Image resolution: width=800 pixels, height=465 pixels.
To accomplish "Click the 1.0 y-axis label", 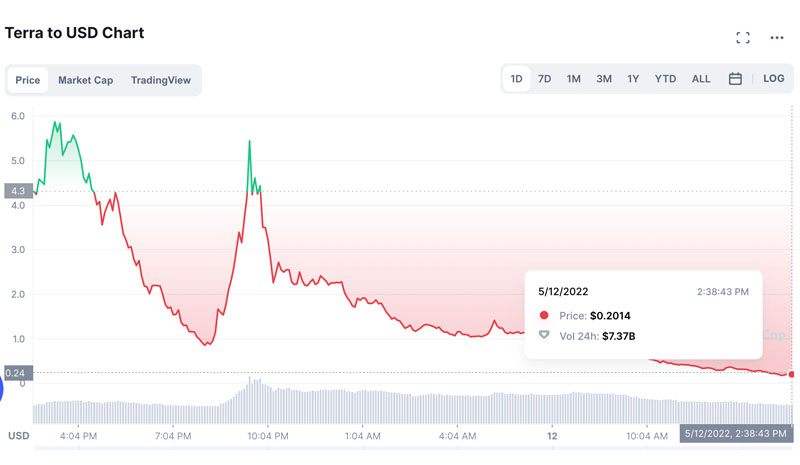I will 18,339.
